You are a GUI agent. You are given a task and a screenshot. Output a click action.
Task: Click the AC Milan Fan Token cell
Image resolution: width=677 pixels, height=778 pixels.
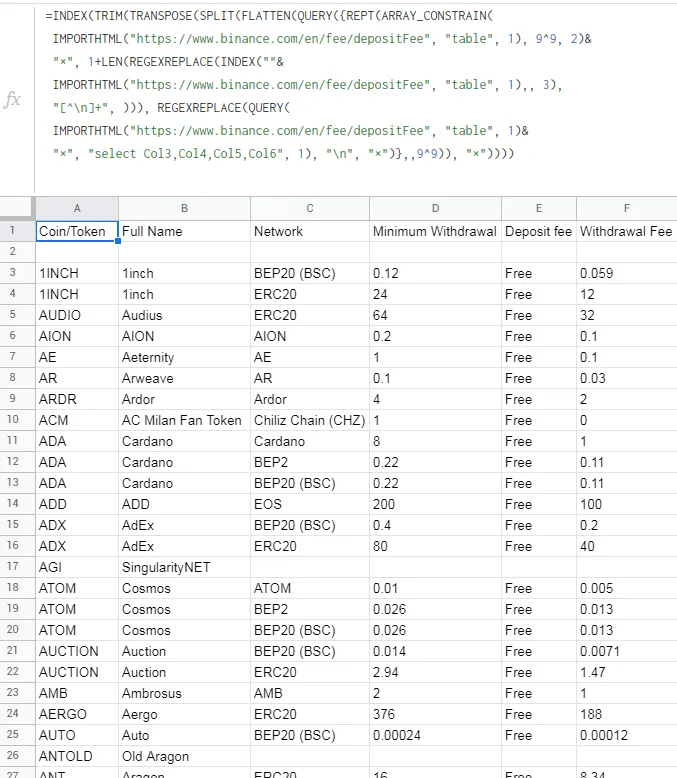(x=181, y=421)
